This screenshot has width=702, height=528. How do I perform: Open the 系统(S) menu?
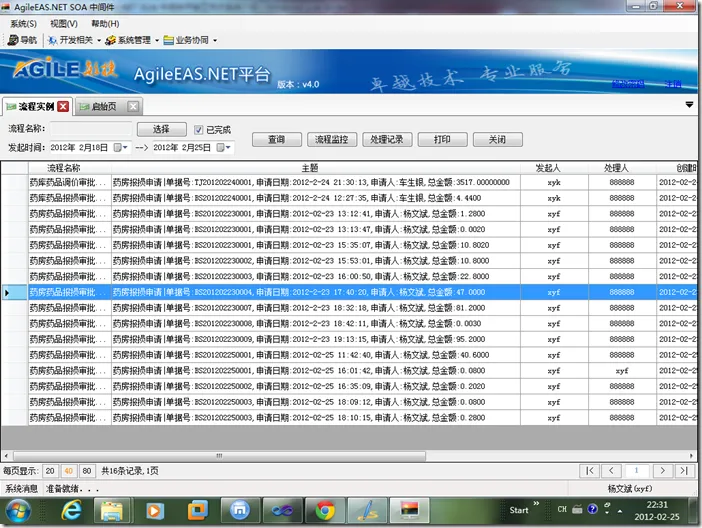(23, 24)
